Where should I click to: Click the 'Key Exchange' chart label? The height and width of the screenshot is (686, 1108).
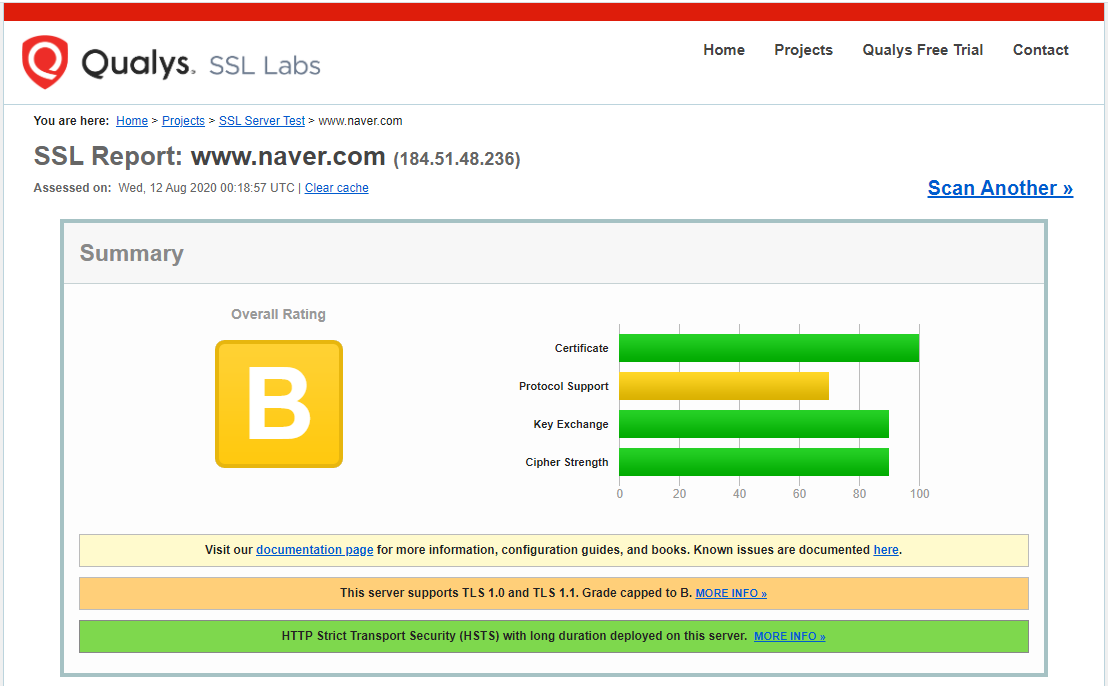(571, 425)
